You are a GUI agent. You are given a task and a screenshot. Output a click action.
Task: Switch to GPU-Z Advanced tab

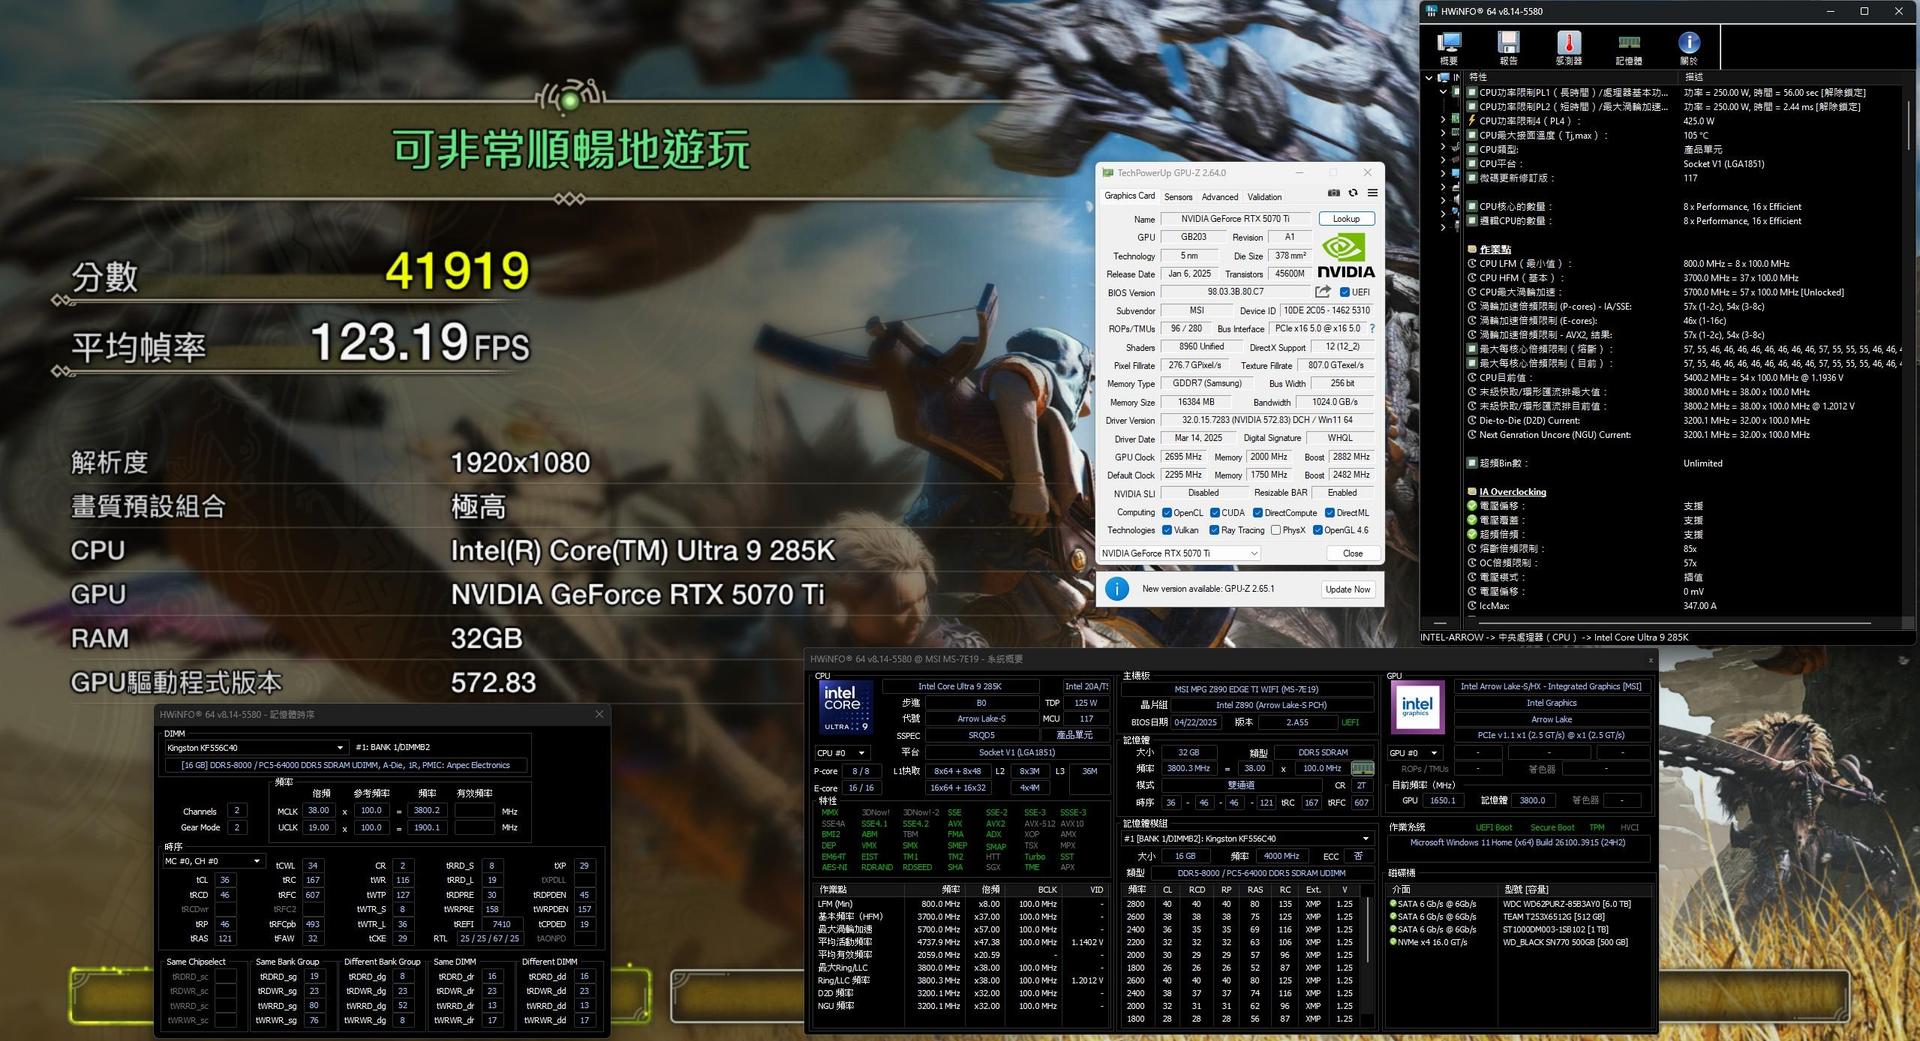click(x=1220, y=197)
